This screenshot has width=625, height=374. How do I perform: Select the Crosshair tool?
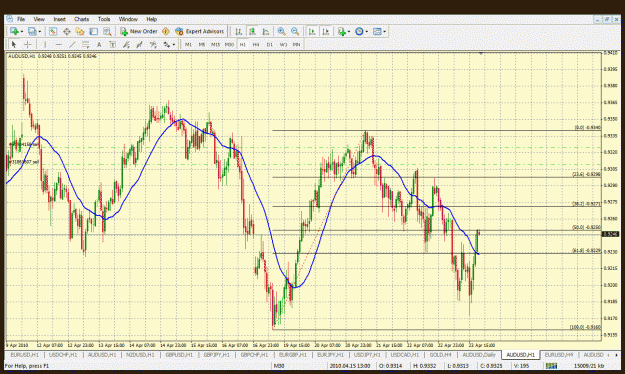28,44
